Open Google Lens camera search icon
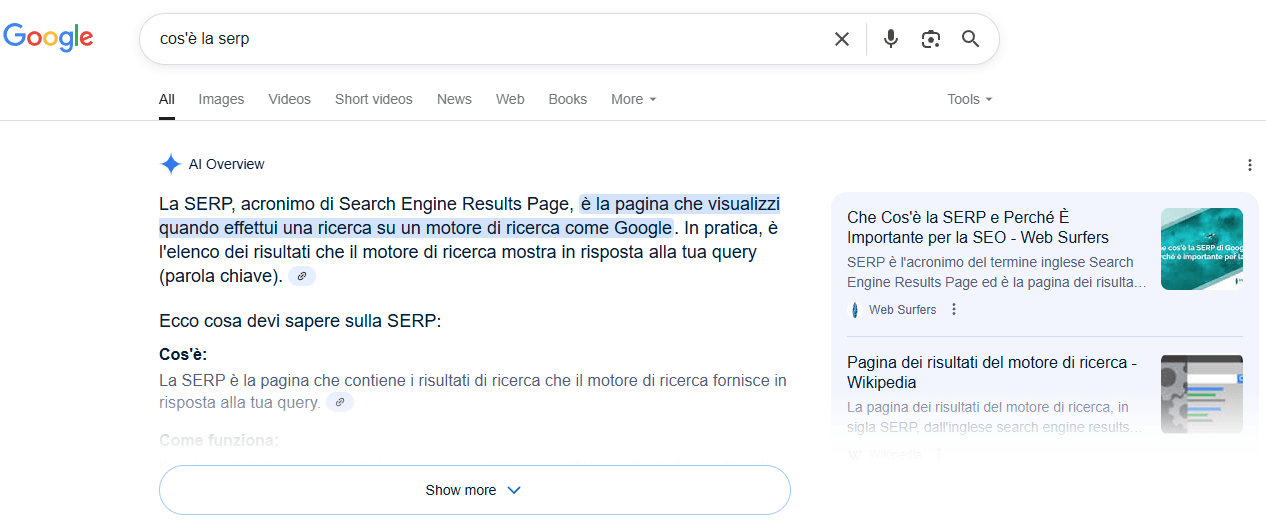Screen dimensions: 1266x528 (x=931, y=39)
